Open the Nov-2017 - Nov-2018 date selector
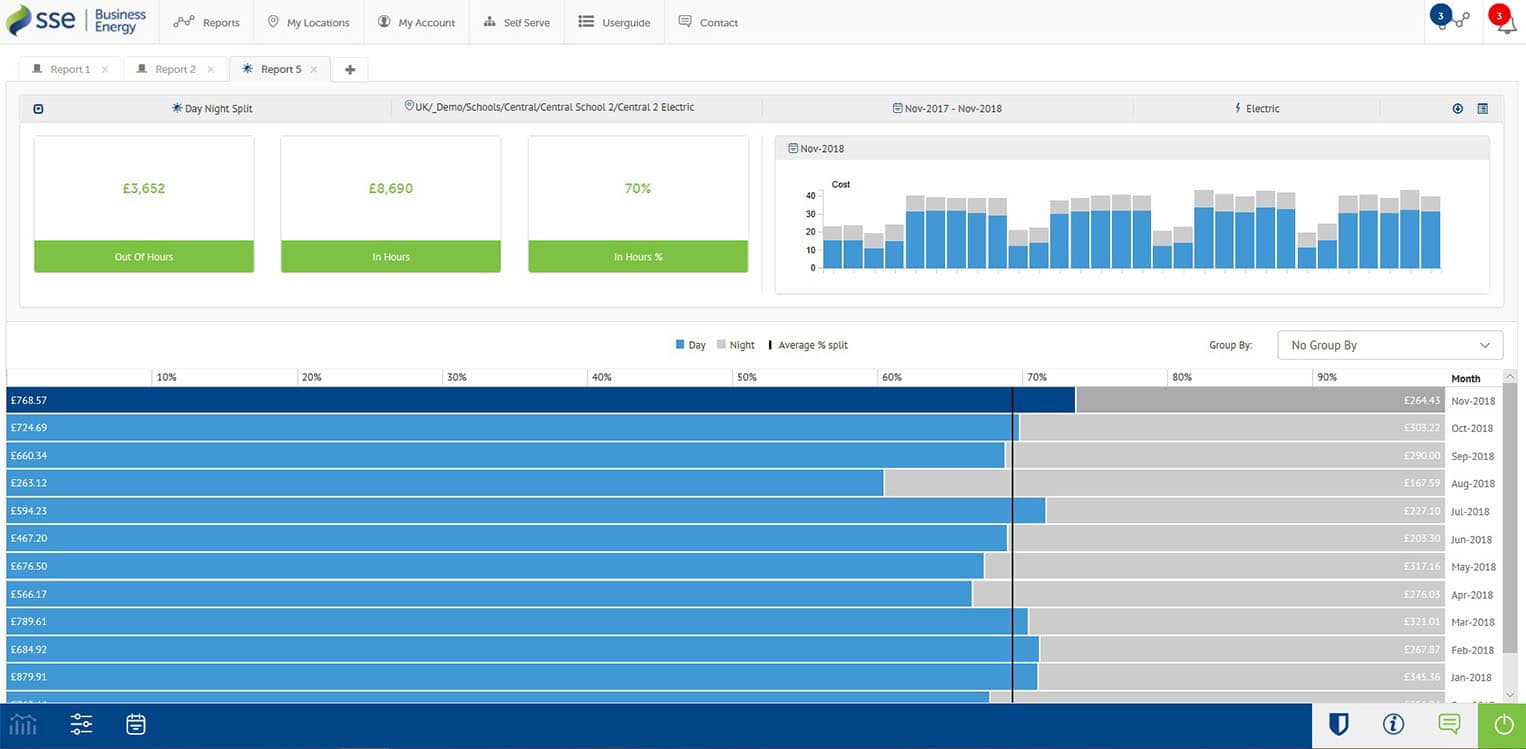 click(x=947, y=108)
